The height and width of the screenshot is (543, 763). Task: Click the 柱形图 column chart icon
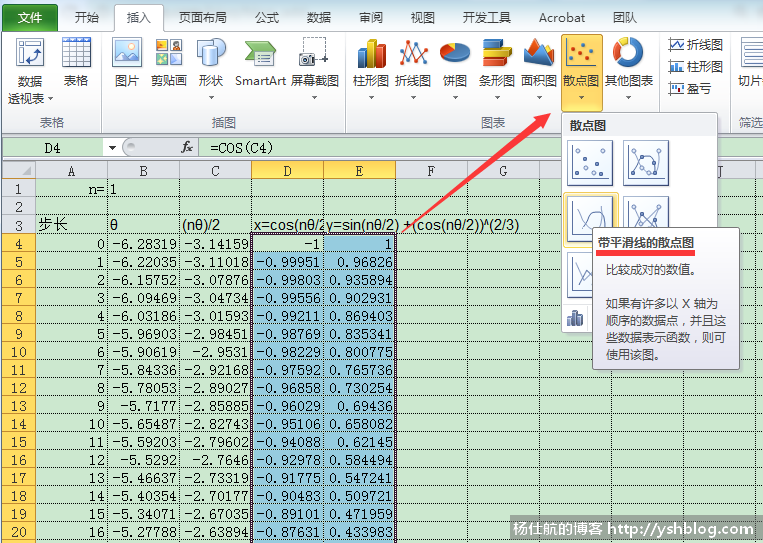pyautogui.click(x=371, y=54)
